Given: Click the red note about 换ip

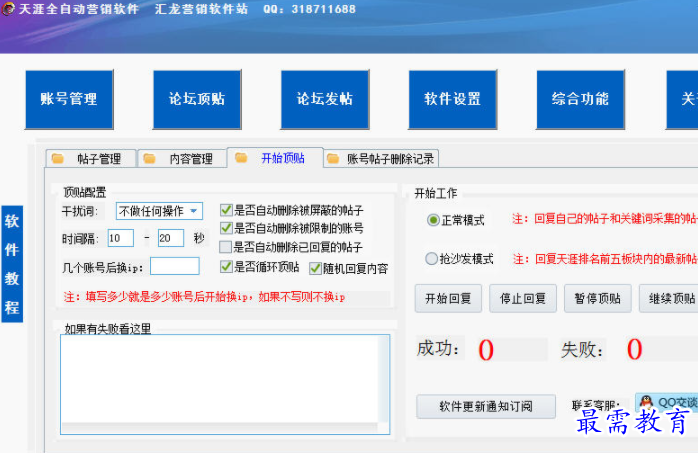Looking at the screenshot, I should pos(204,297).
